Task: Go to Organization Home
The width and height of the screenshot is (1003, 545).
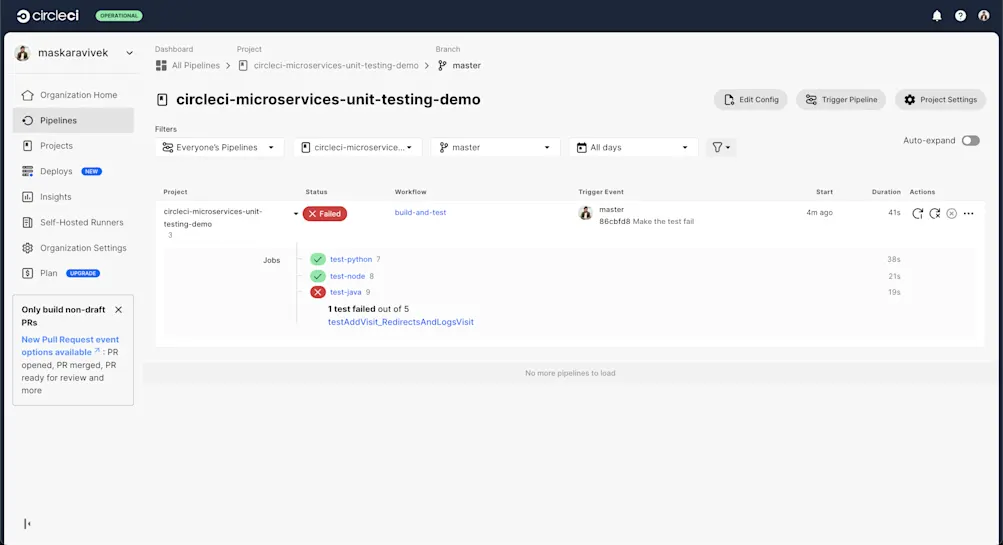Action: click(74, 95)
